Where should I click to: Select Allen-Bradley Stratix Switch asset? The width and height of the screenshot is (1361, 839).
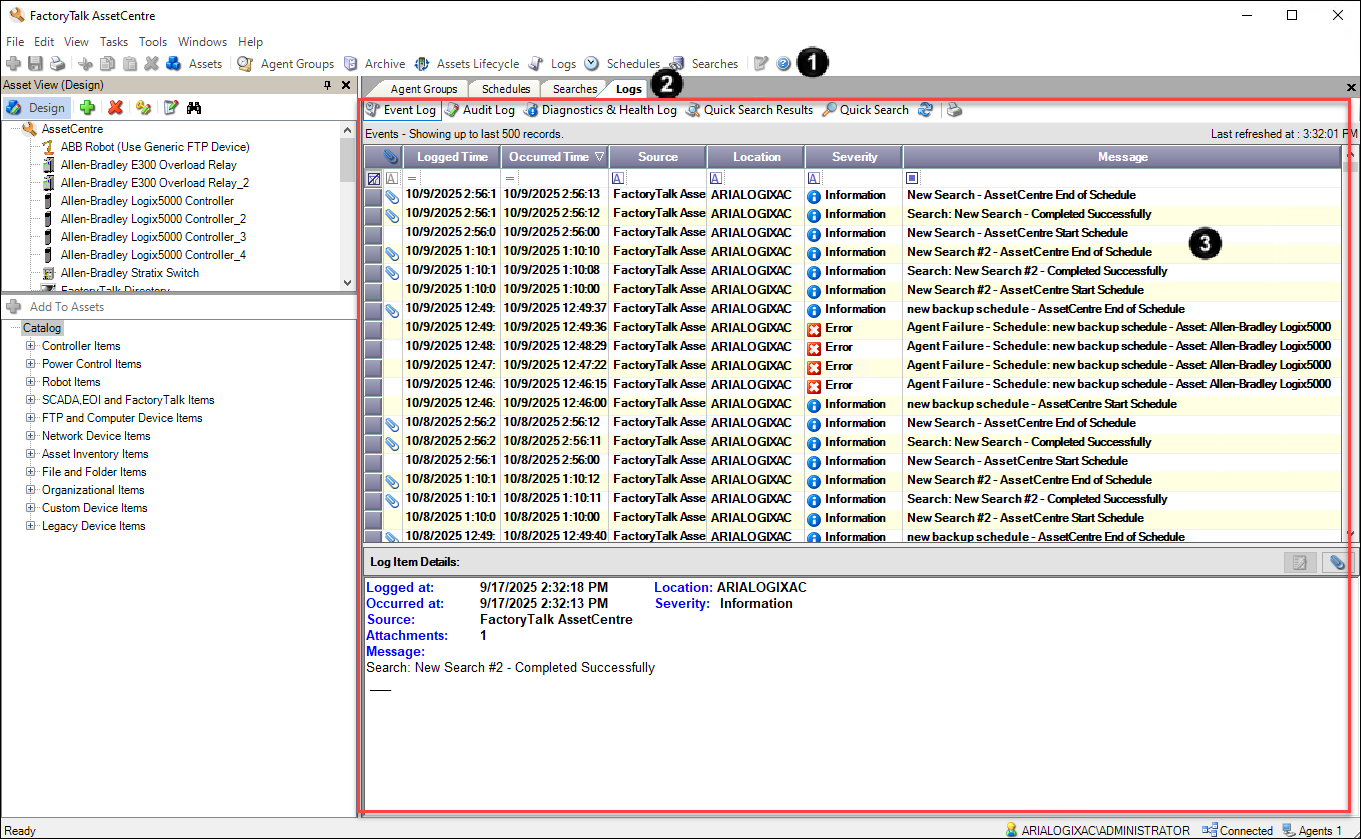[129, 273]
